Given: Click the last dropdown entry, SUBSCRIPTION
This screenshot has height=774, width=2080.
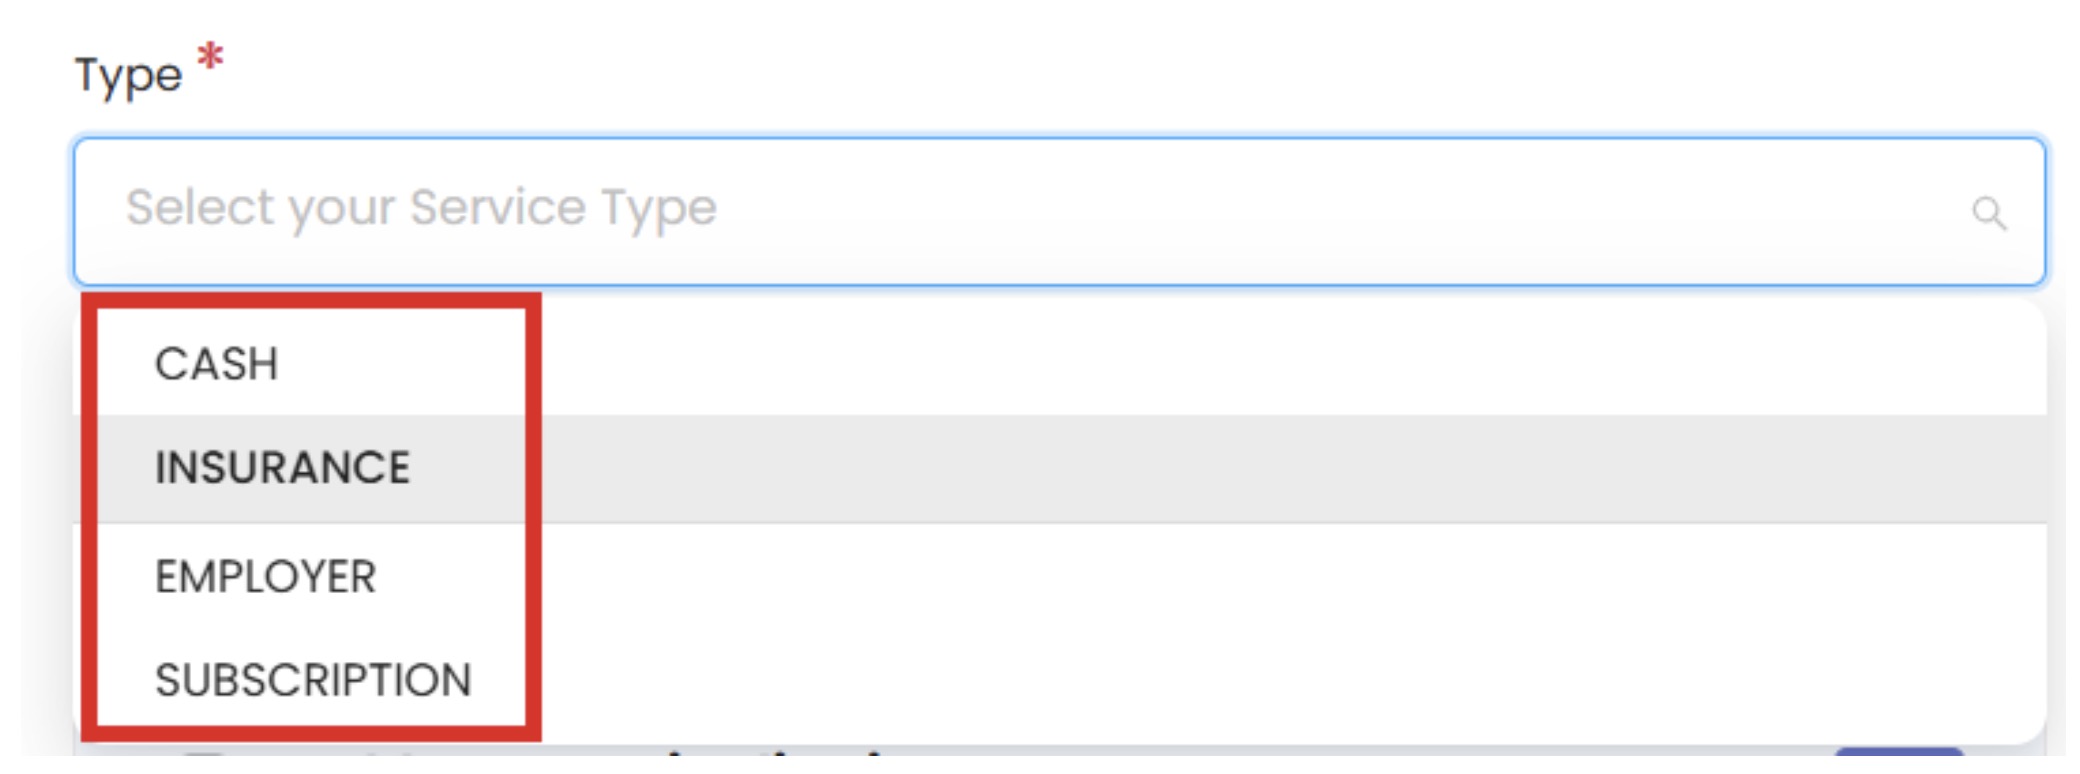Looking at the screenshot, I should 313,680.
